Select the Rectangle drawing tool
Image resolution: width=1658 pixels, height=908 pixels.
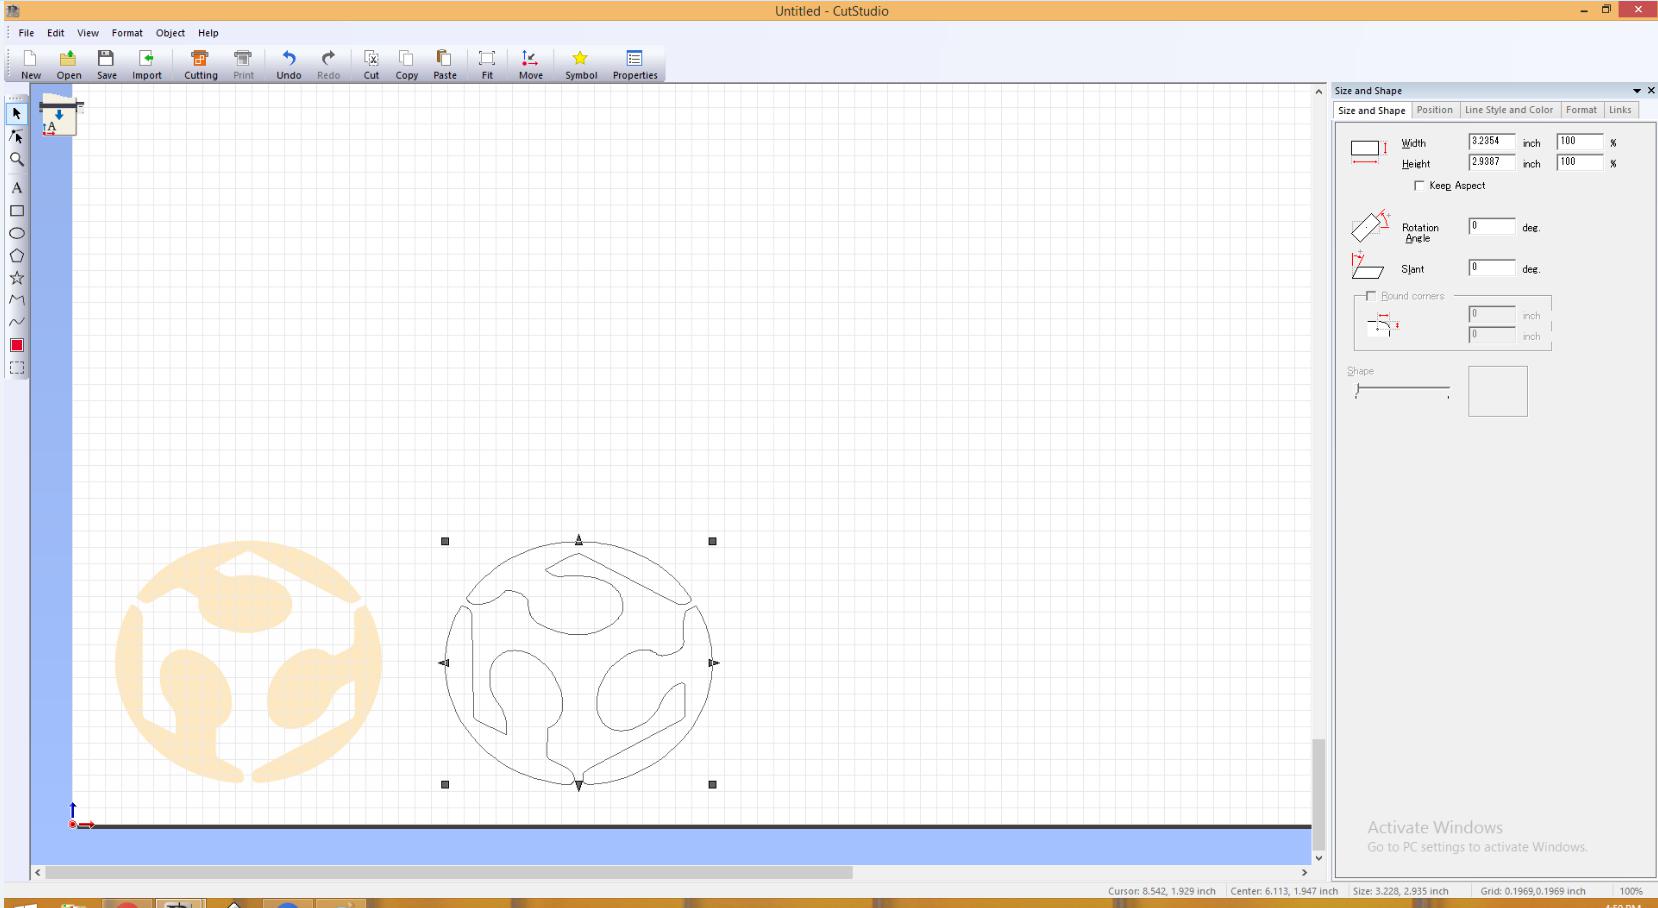click(17, 211)
